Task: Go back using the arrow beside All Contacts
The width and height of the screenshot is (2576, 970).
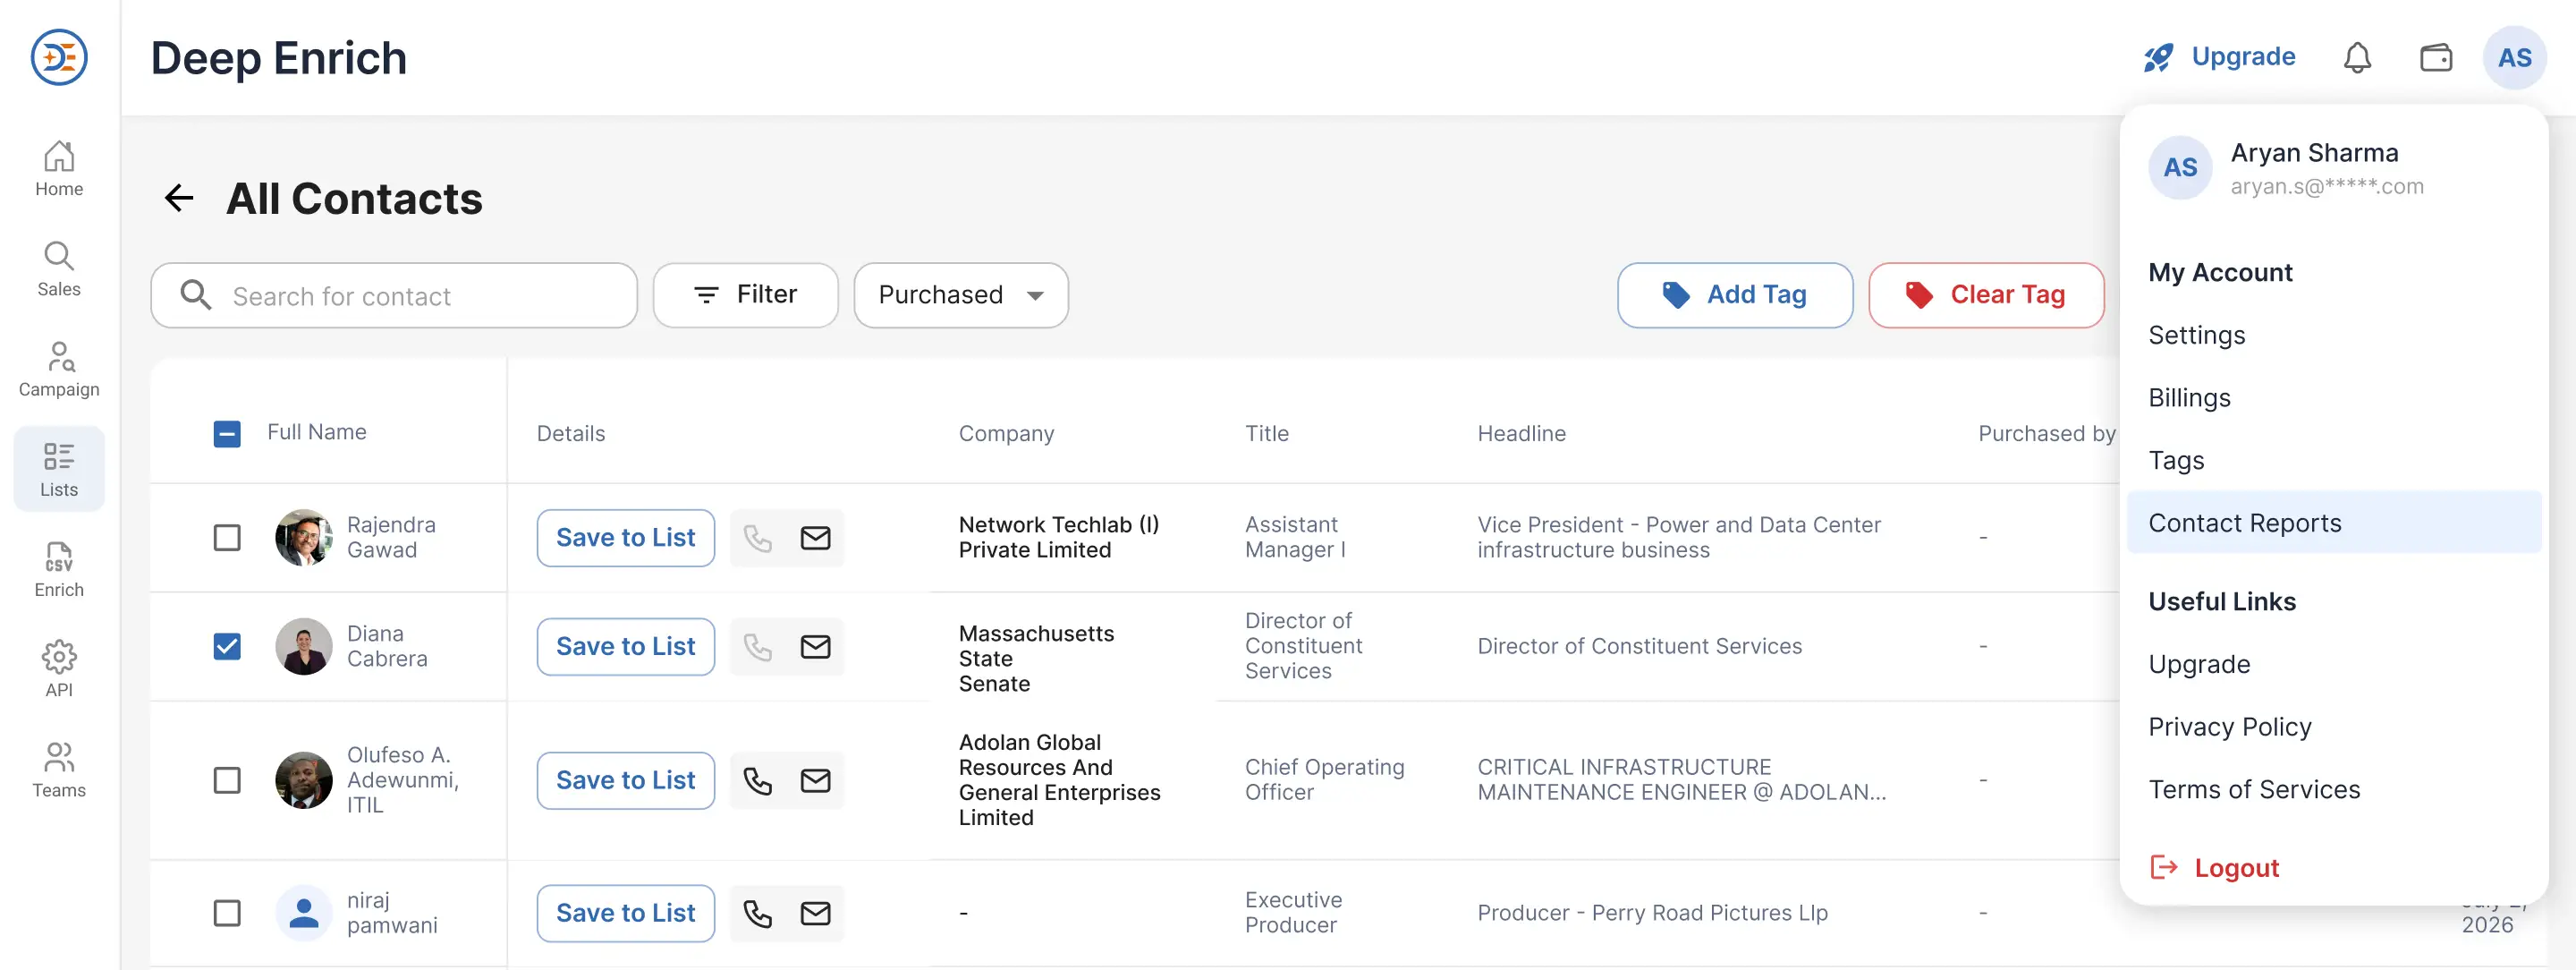Action: (x=179, y=198)
